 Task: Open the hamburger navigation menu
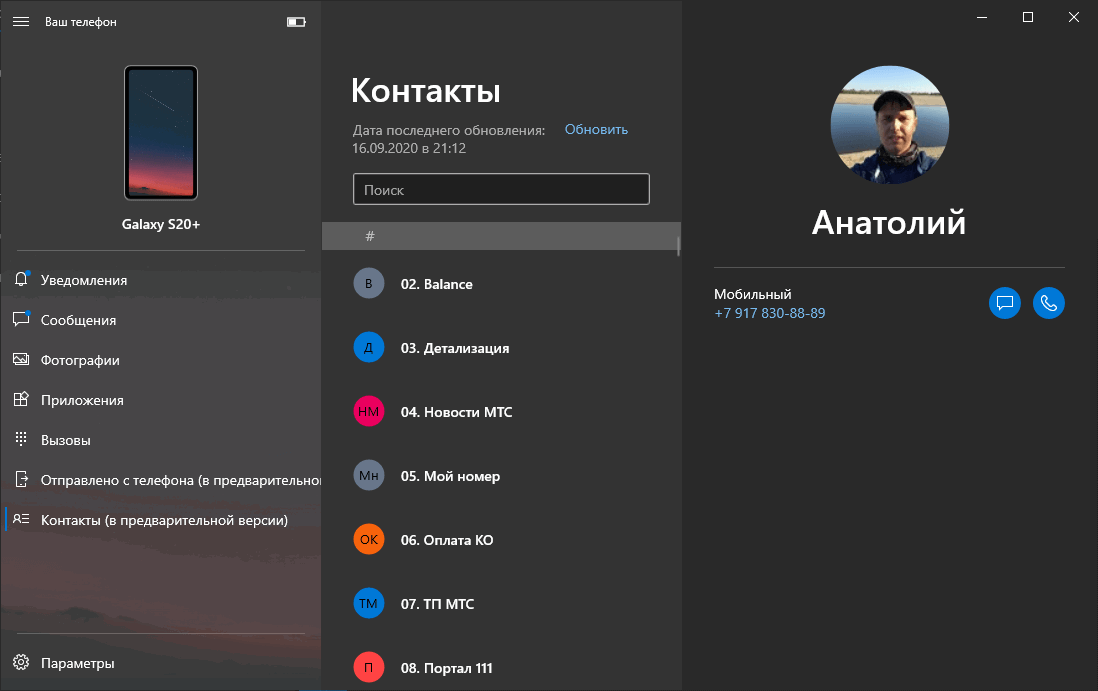tap(21, 22)
